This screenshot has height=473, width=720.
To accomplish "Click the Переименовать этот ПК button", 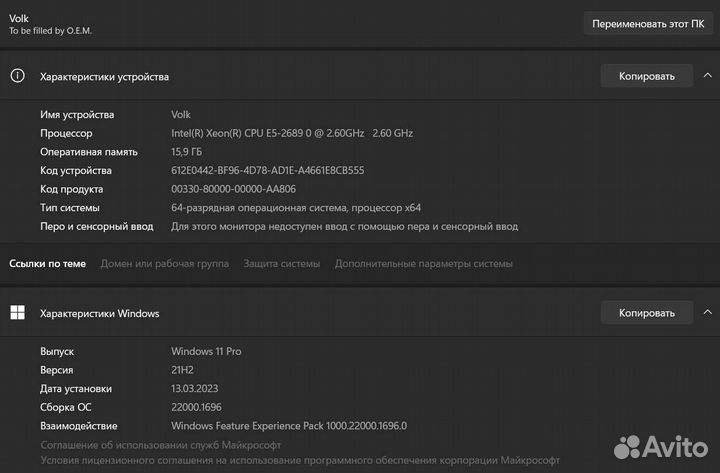I will click(647, 24).
